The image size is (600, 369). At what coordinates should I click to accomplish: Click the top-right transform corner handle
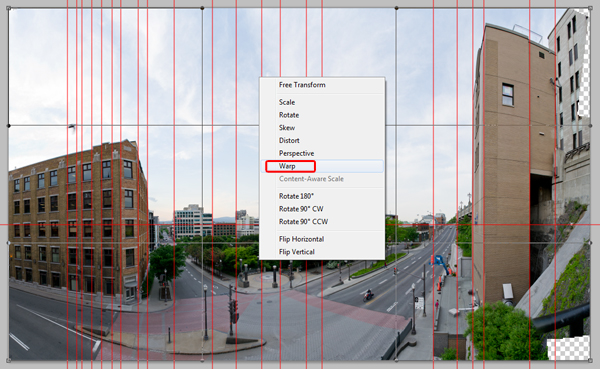pyautogui.click(x=590, y=8)
